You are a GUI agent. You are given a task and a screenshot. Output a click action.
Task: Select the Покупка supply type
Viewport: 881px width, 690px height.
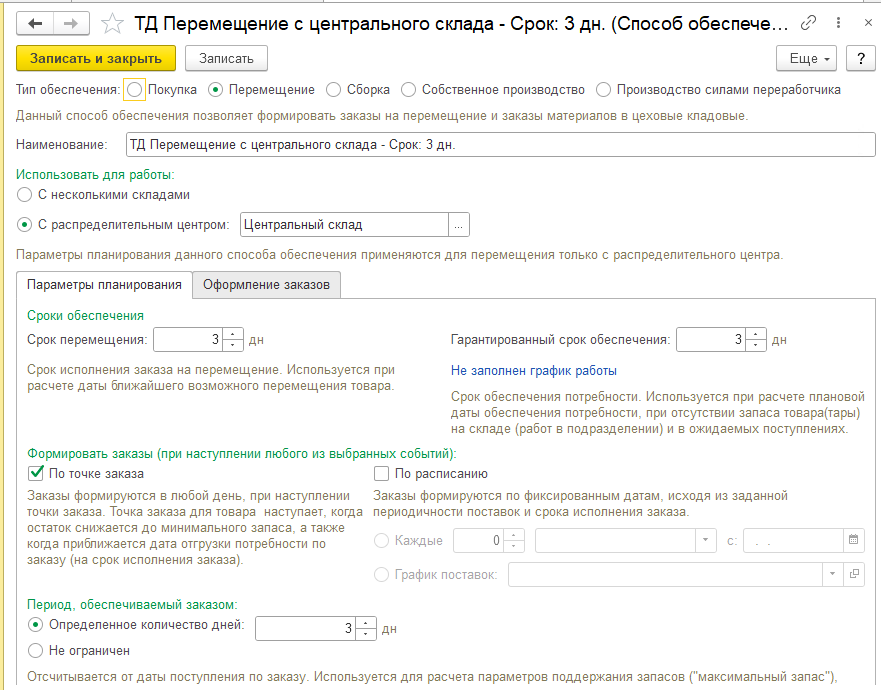point(135,90)
